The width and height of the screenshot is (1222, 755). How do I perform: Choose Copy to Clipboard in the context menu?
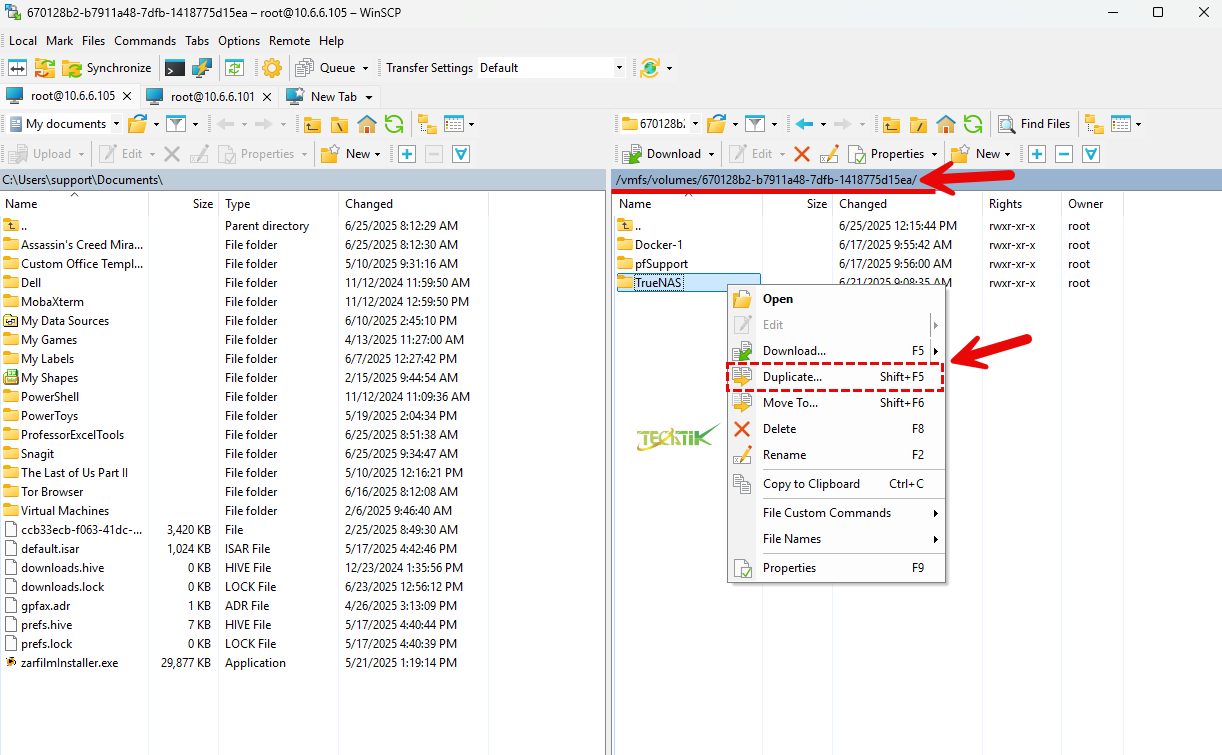coord(836,484)
